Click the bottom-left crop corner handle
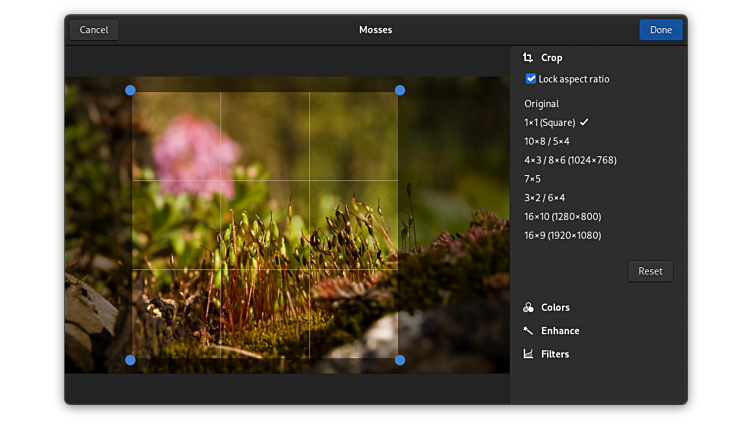Screen dimensions: 752x423 click(130, 360)
